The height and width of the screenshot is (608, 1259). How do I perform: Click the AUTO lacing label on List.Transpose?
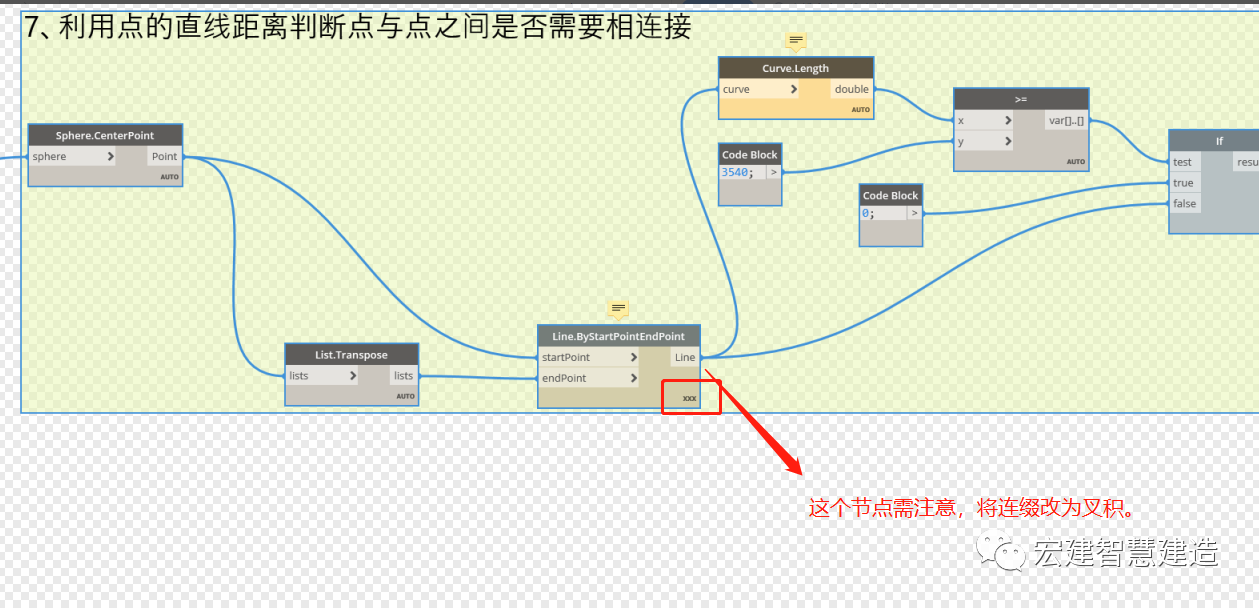(405, 396)
